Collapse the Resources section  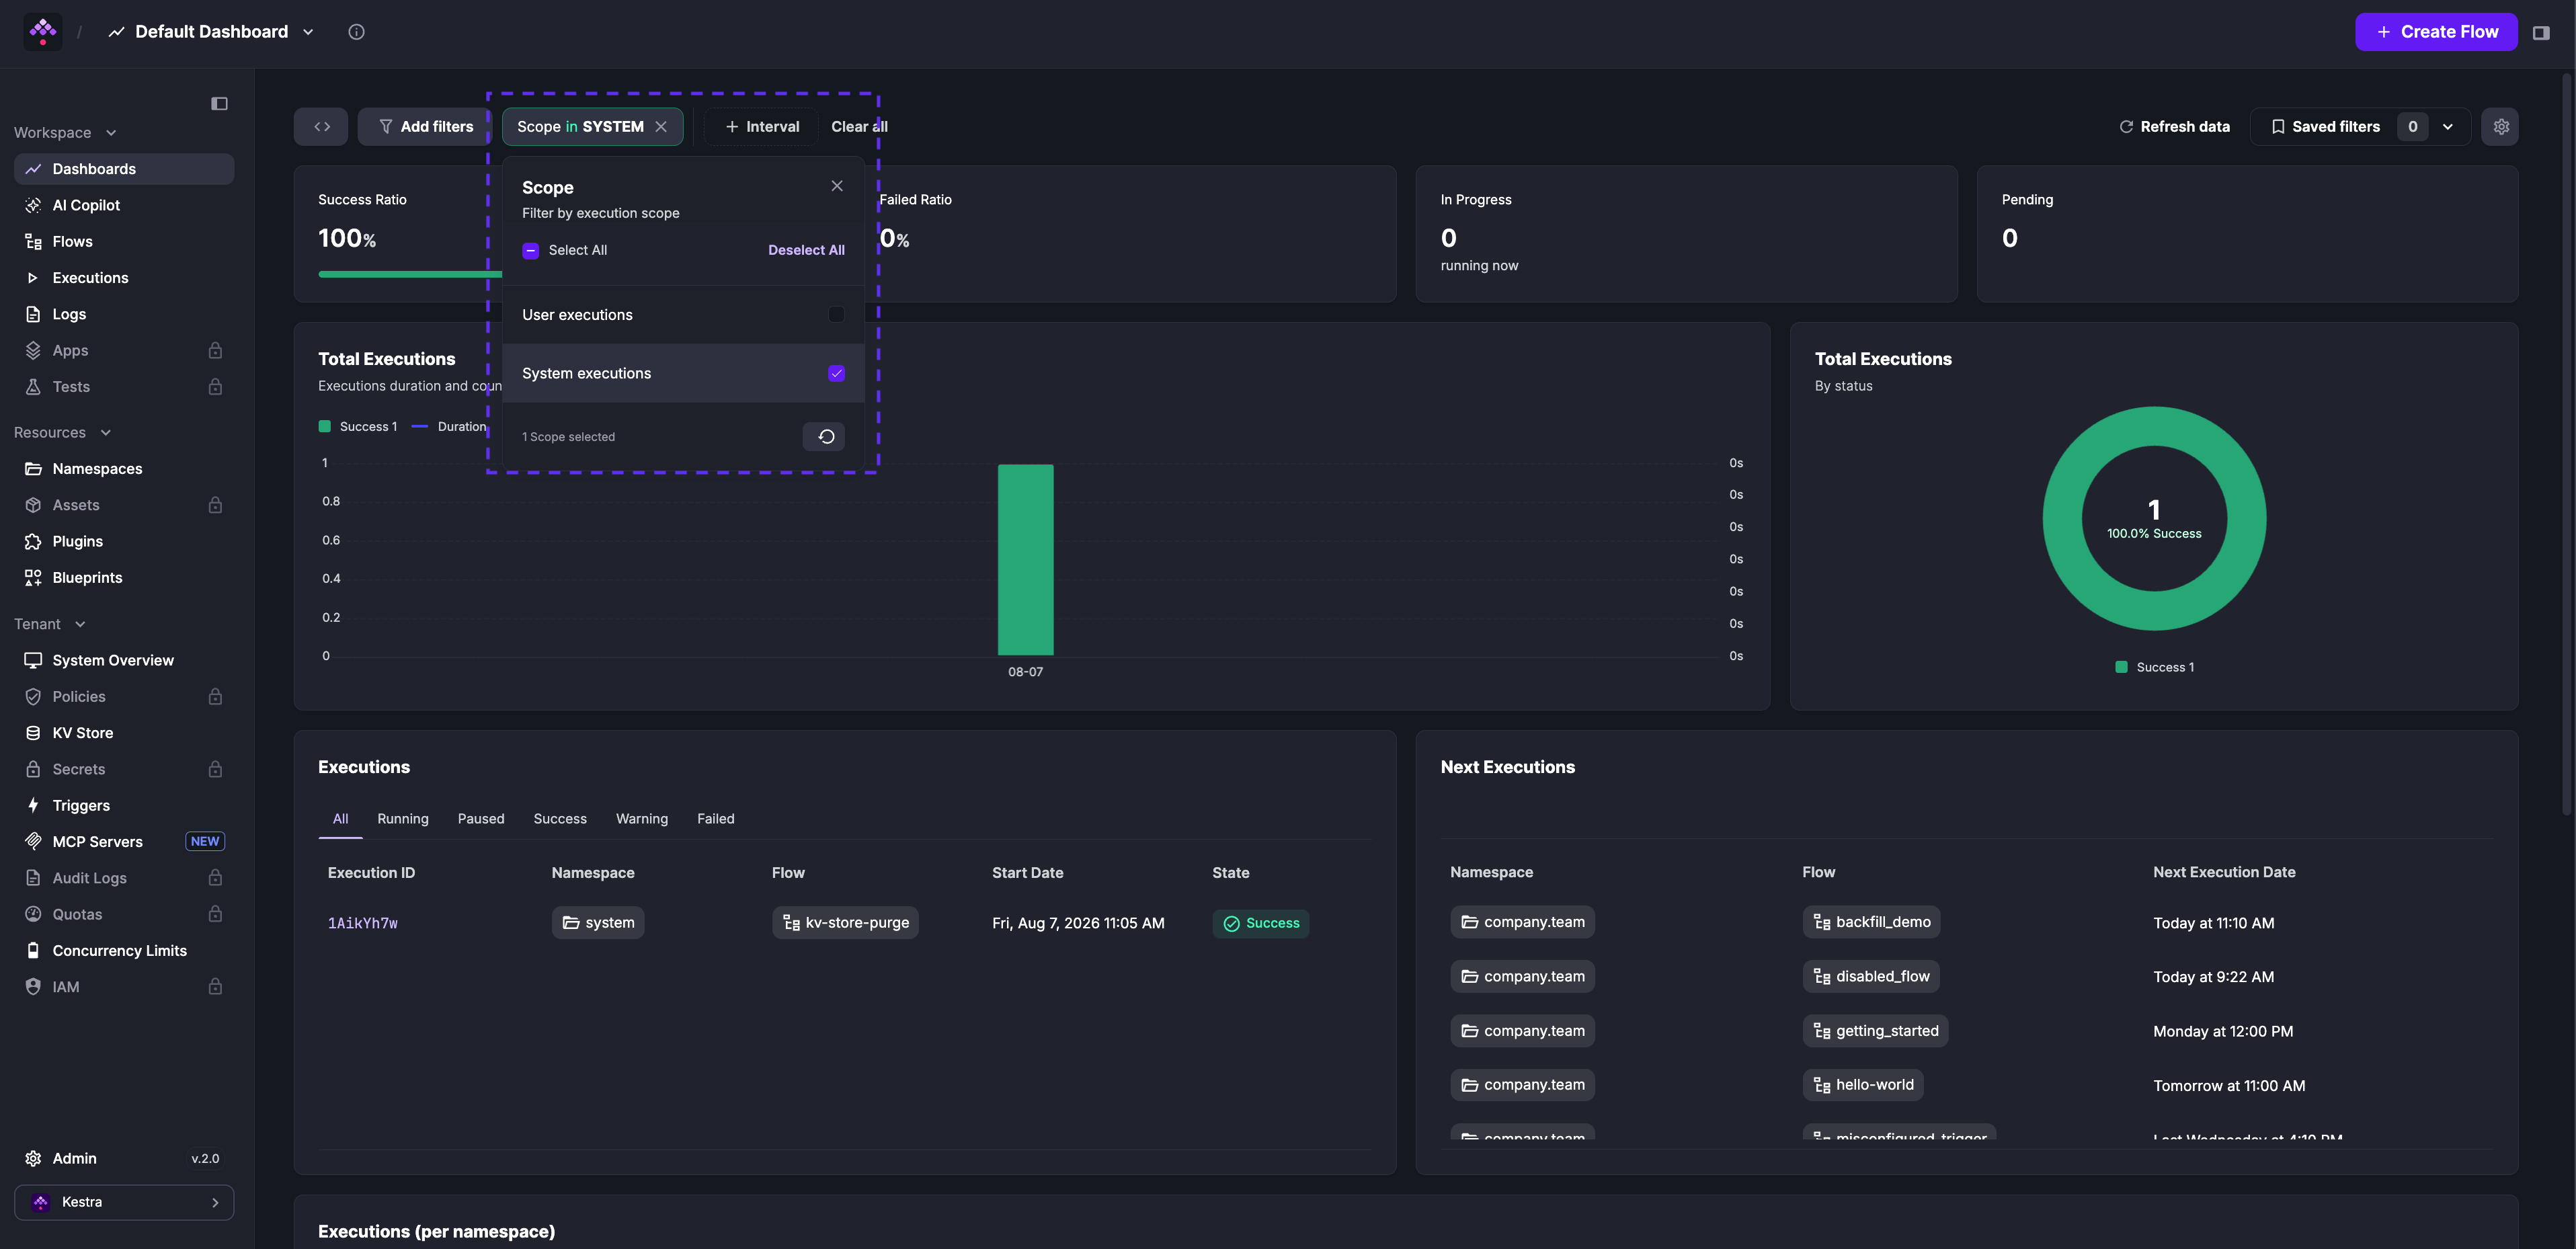click(x=62, y=433)
